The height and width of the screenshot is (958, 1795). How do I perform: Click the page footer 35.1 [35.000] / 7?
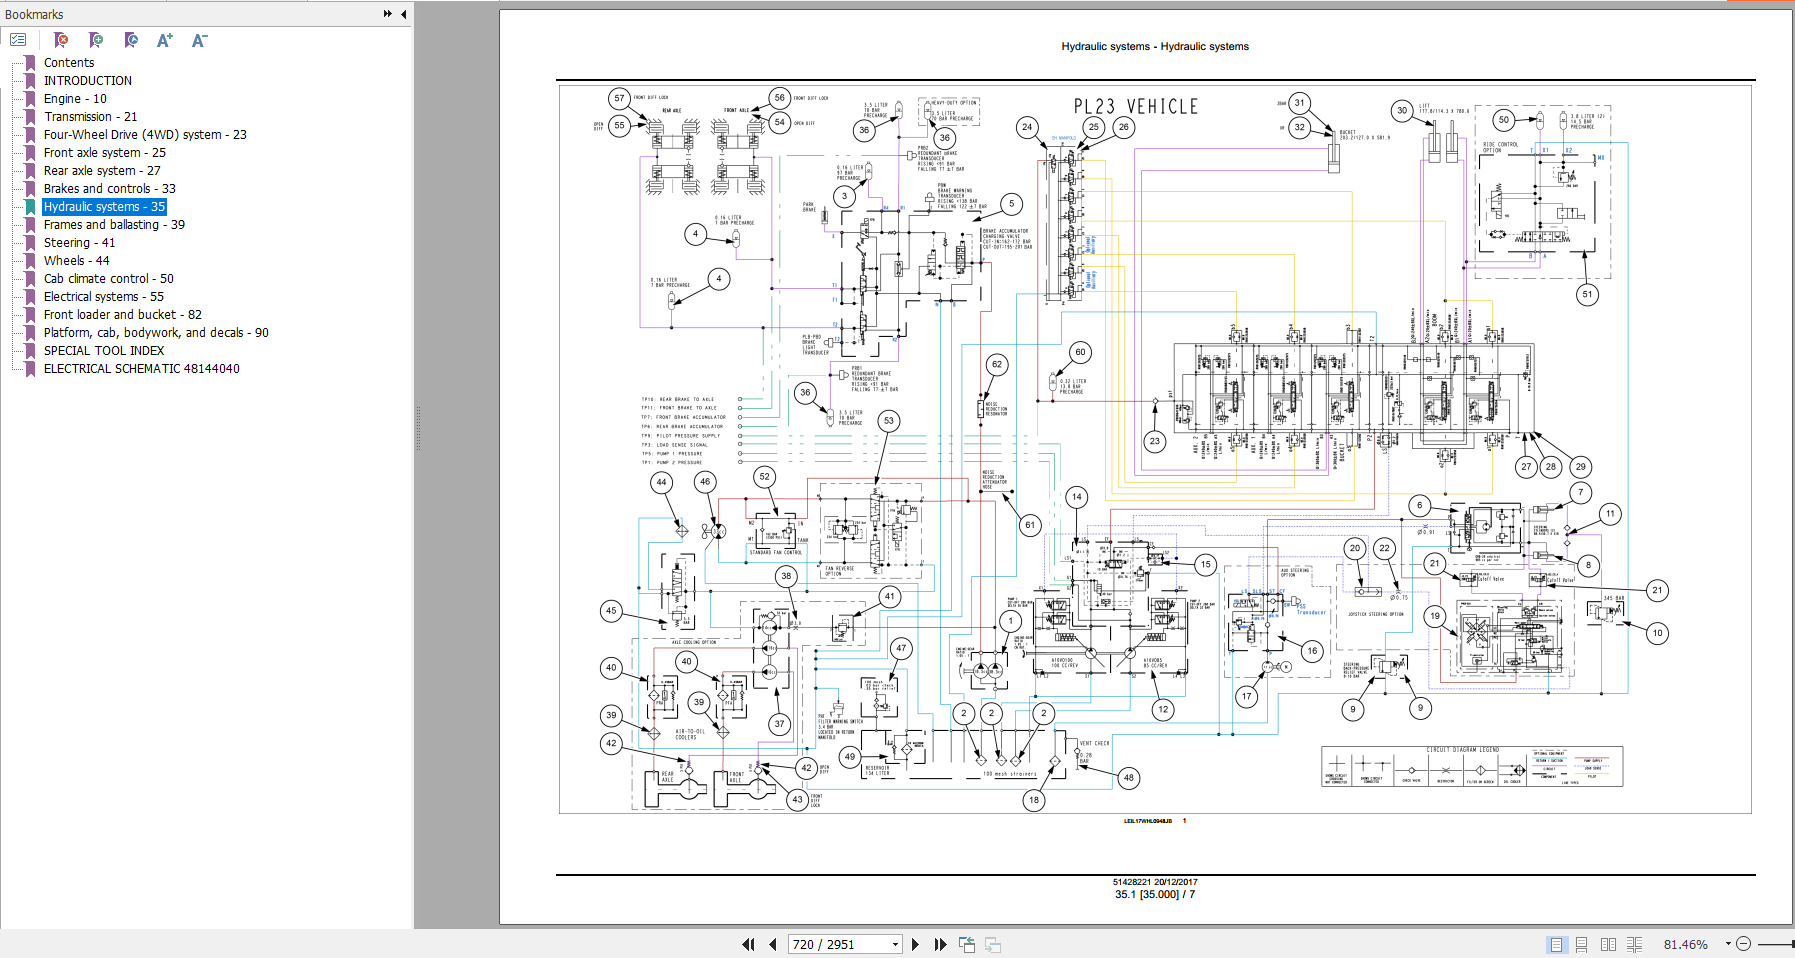pos(1155,894)
